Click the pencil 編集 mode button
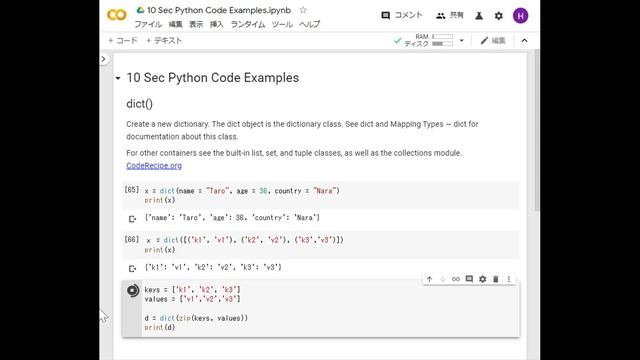This screenshot has height=360, width=640. pyautogui.click(x=493, y=40)
